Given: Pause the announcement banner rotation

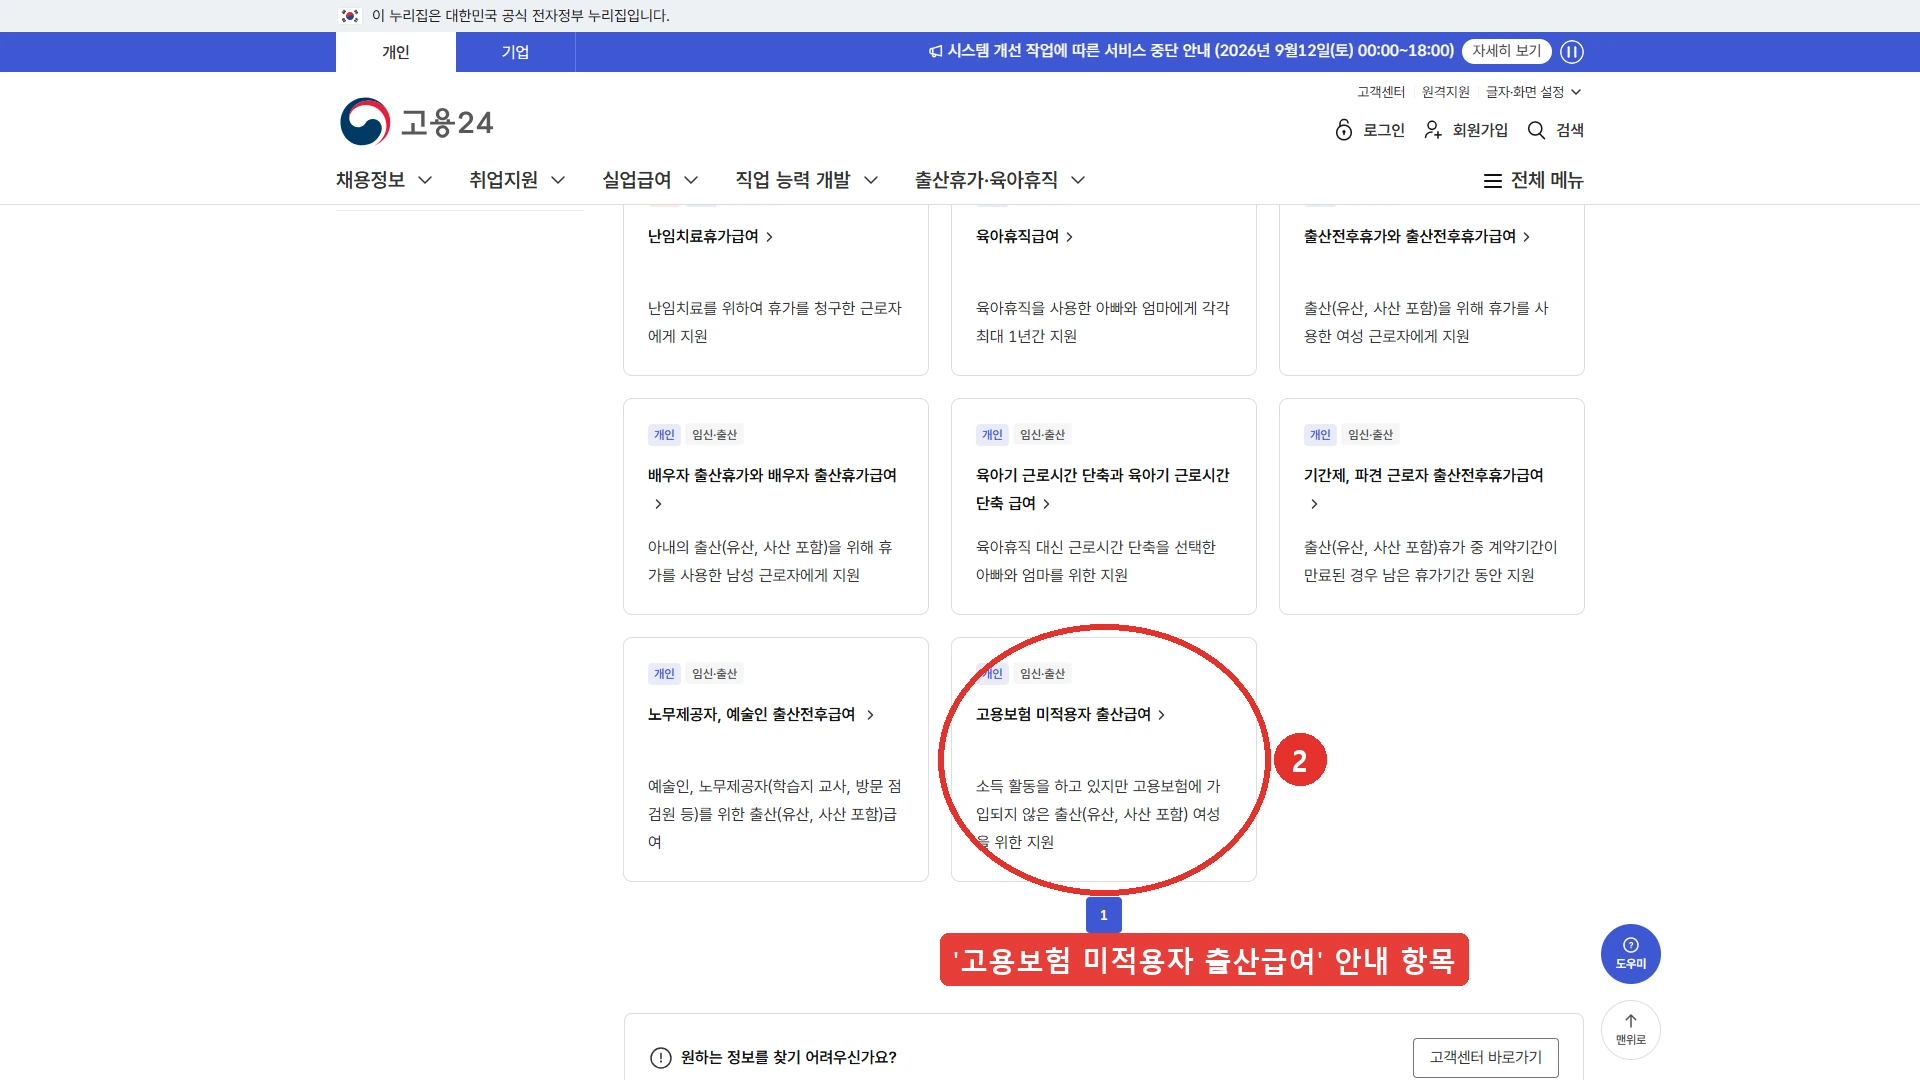Looking at the screenshot, I should click(1572, 52).
